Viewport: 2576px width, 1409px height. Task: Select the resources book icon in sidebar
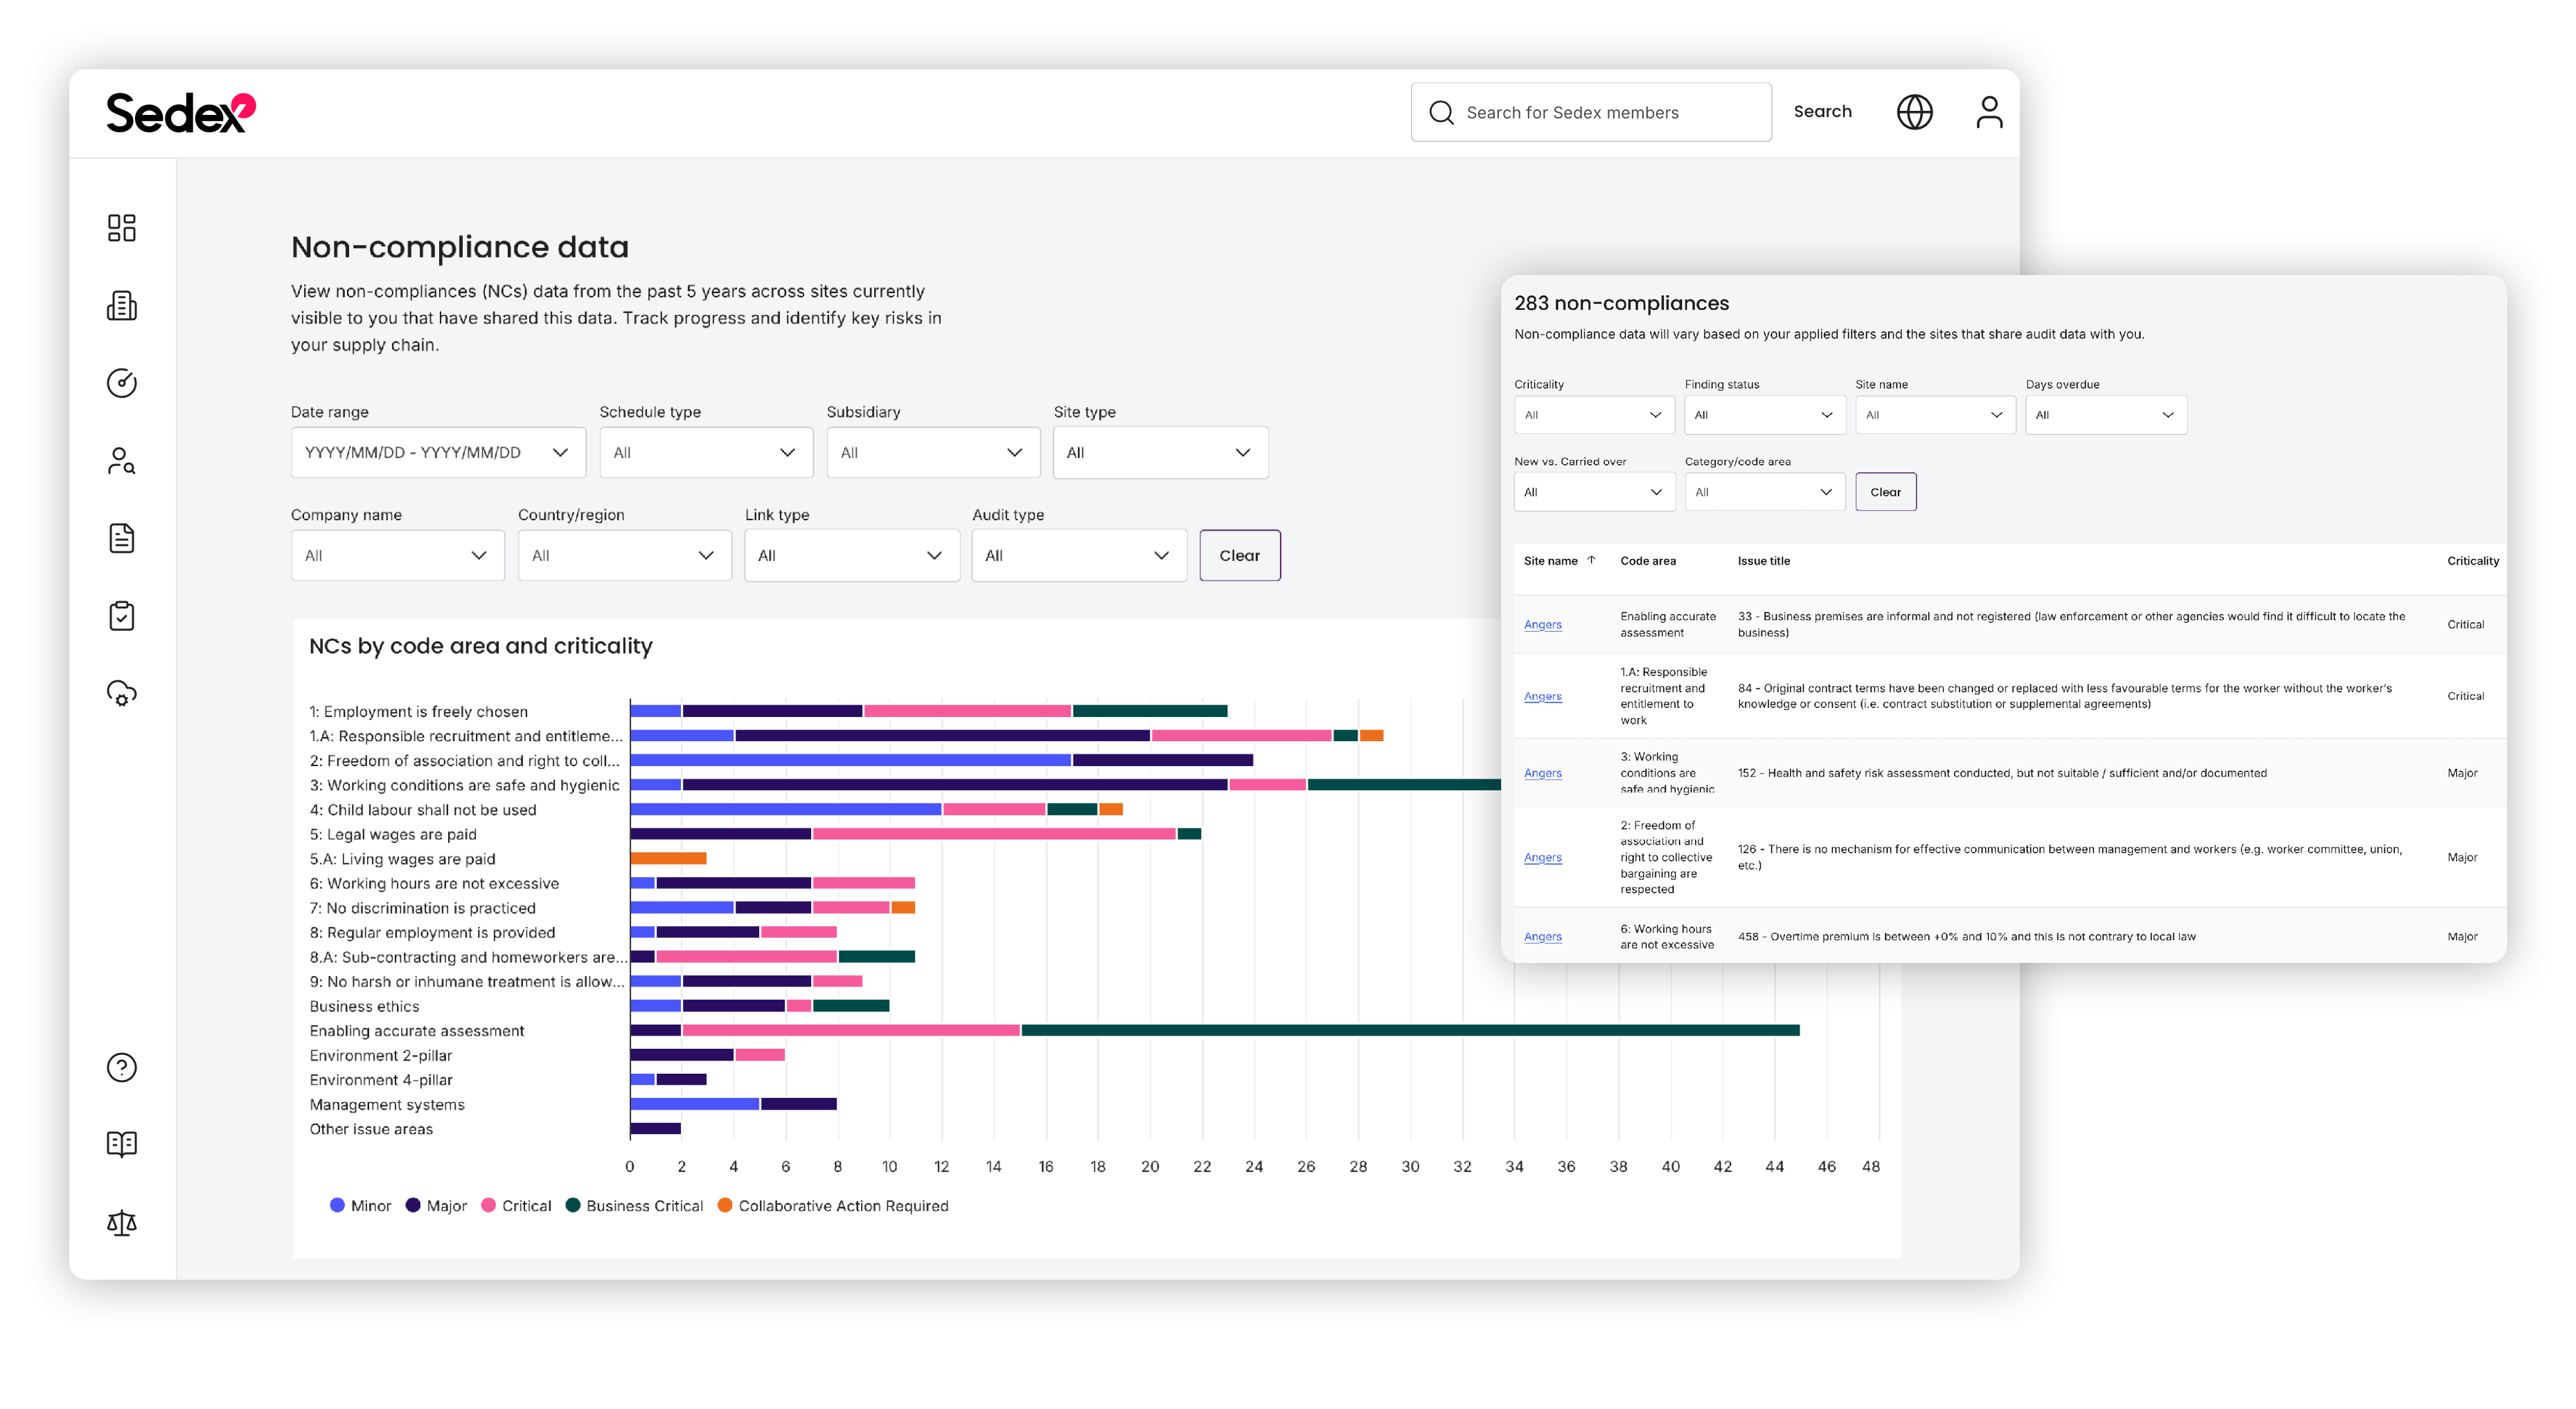pyautogui.click(x=122, y=1144)
